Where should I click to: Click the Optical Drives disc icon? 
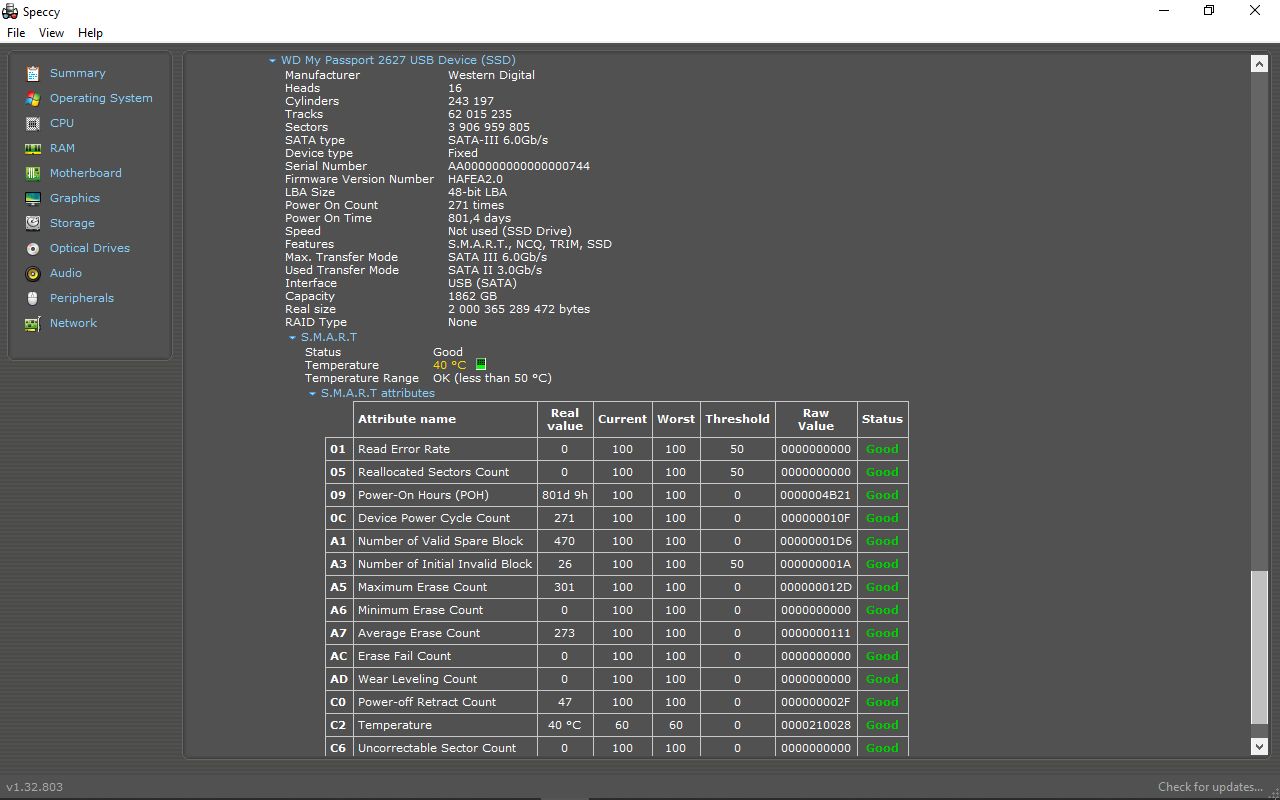coord(33,248)
